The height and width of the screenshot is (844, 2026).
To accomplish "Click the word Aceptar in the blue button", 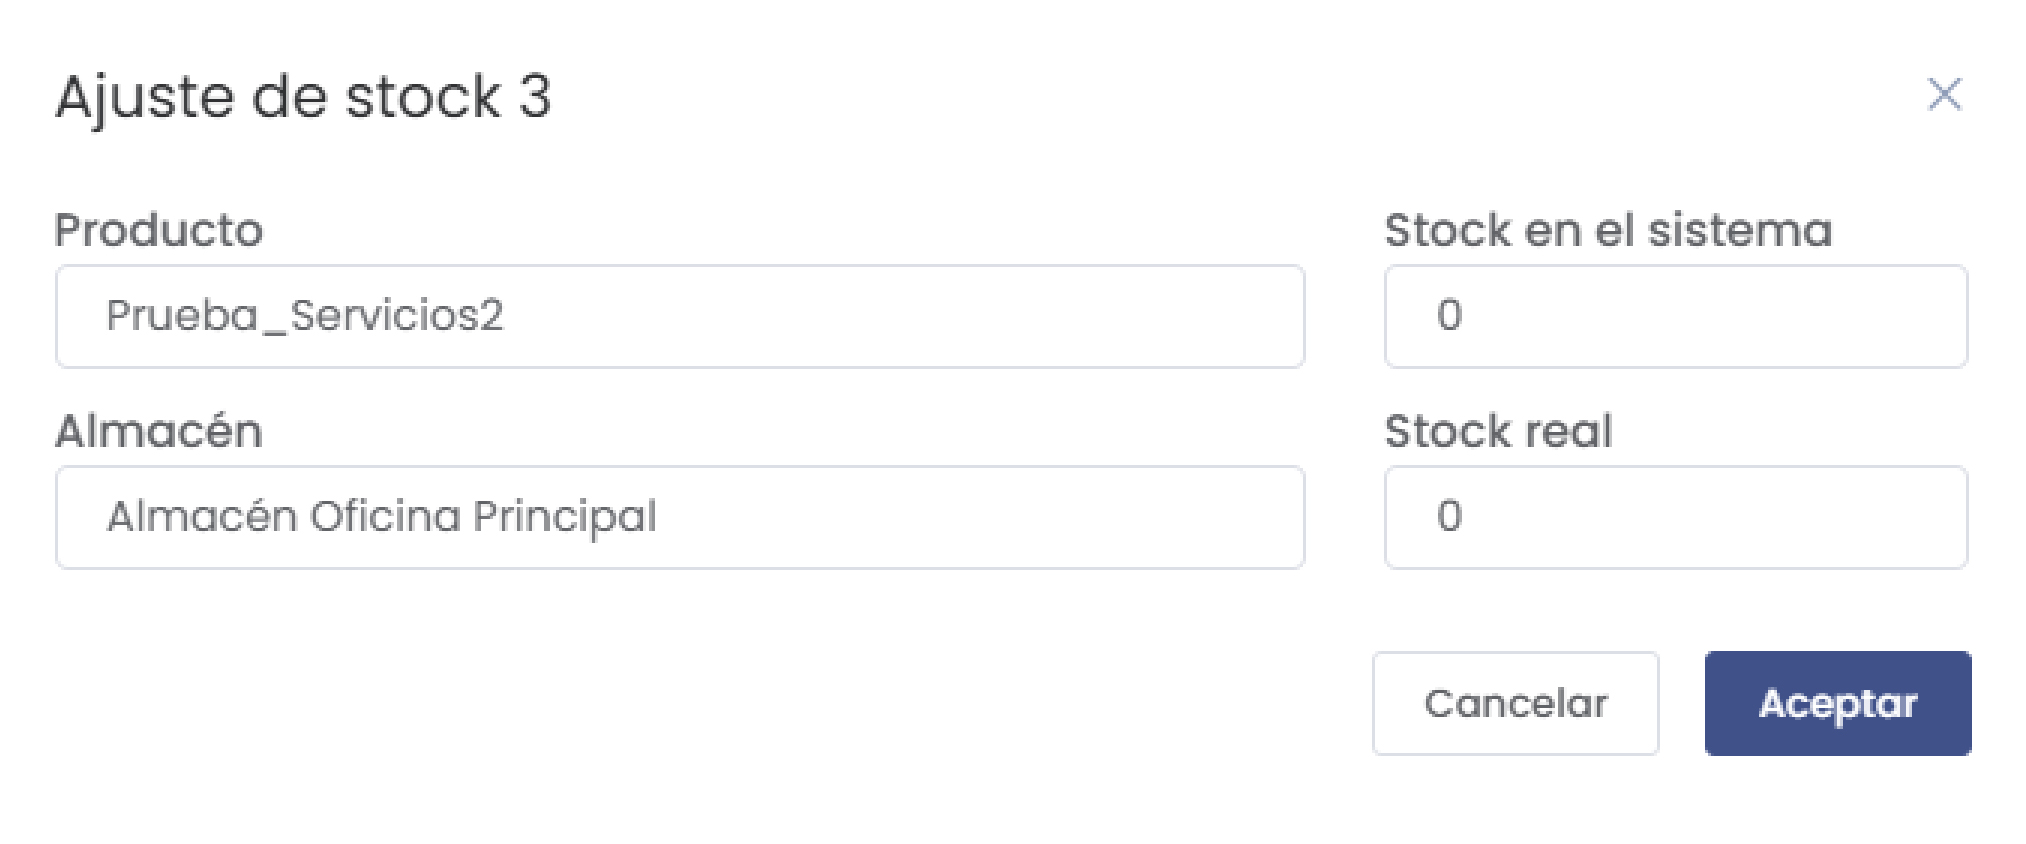I will (x=1837, y=703).
